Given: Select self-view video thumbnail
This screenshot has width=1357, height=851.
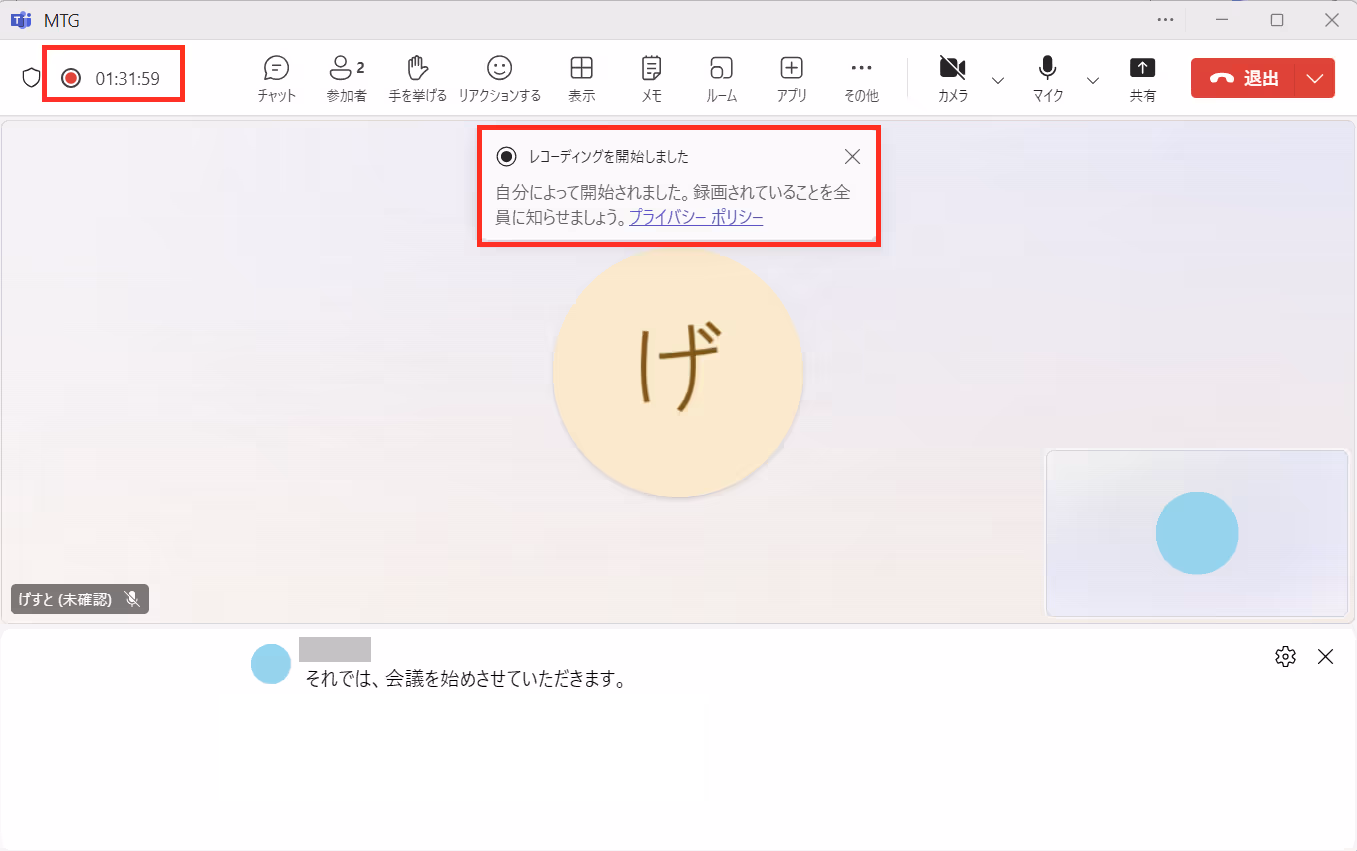Looking at the screenshot, I should coord(1197,533).
